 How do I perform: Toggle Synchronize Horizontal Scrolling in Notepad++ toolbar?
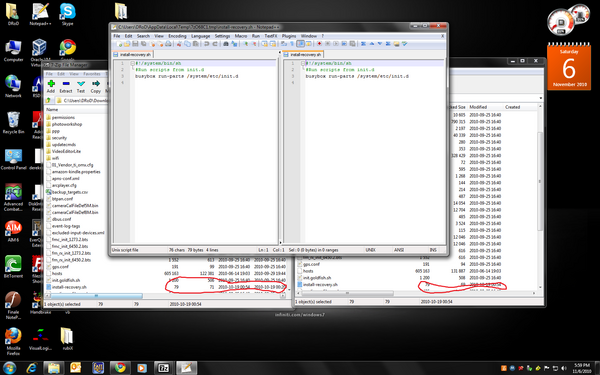pyautogui.click(x=273, y=44)
